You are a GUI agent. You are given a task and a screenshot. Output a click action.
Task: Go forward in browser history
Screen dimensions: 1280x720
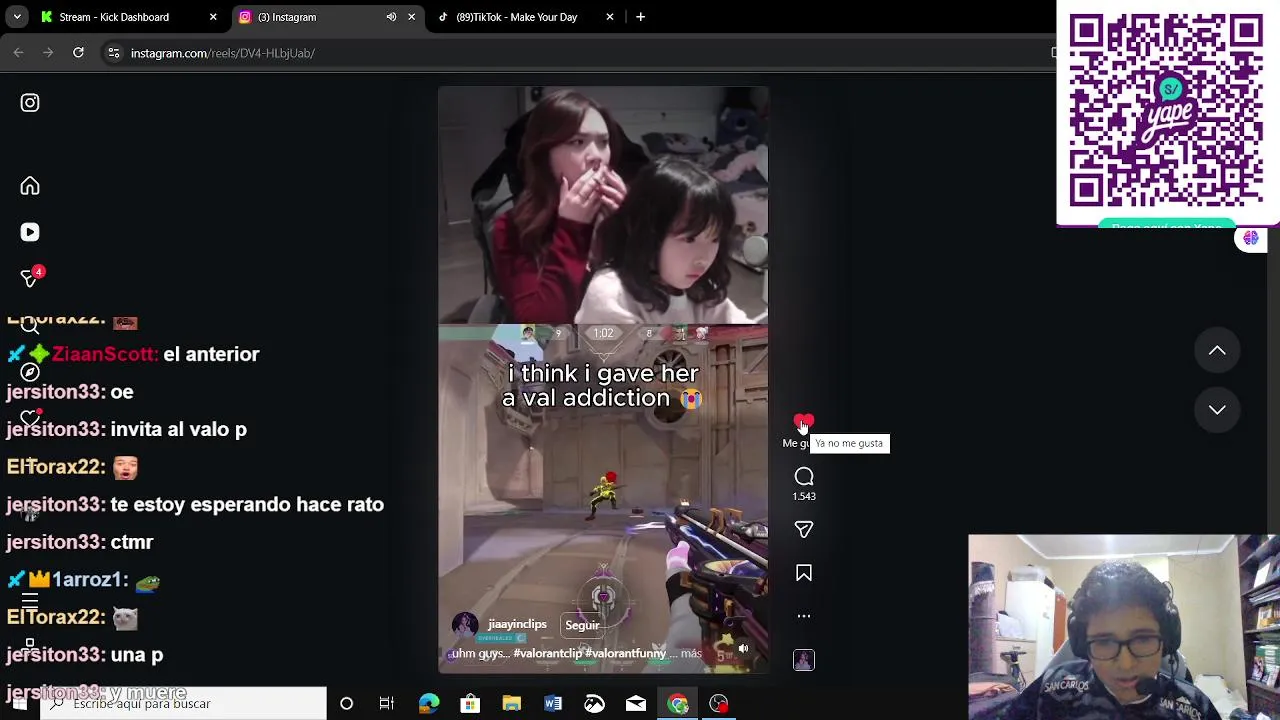point(48,52)
